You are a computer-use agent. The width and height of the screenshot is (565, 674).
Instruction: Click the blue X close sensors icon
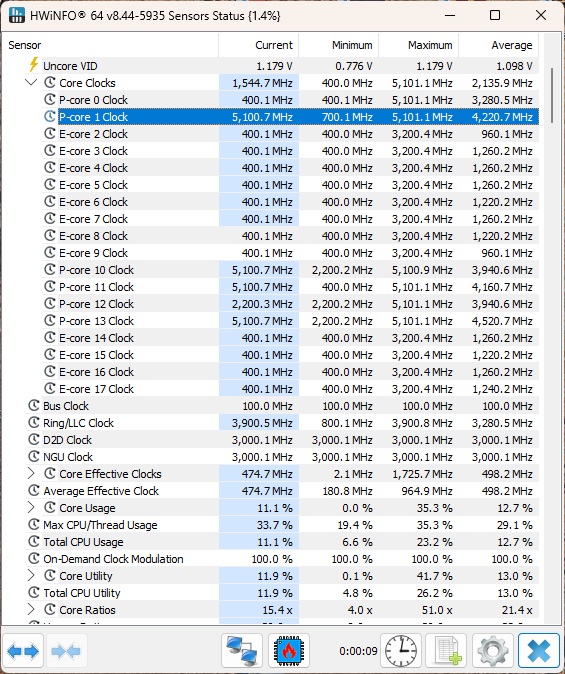click(x=539, y=651)
